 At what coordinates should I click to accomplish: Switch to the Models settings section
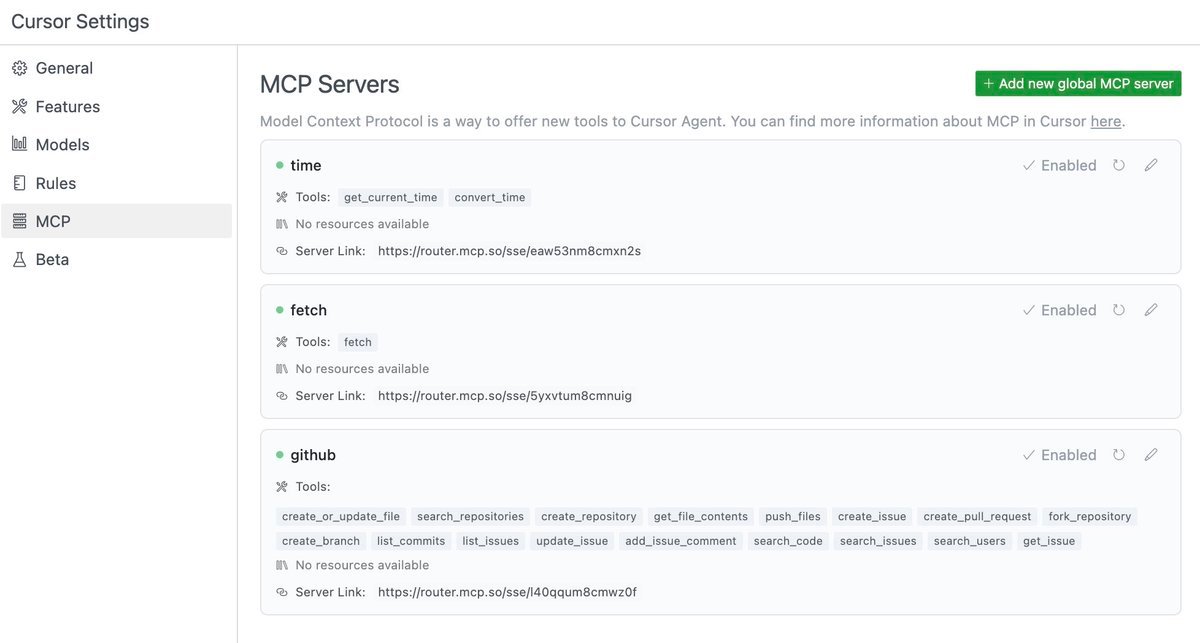coord(62,145)
